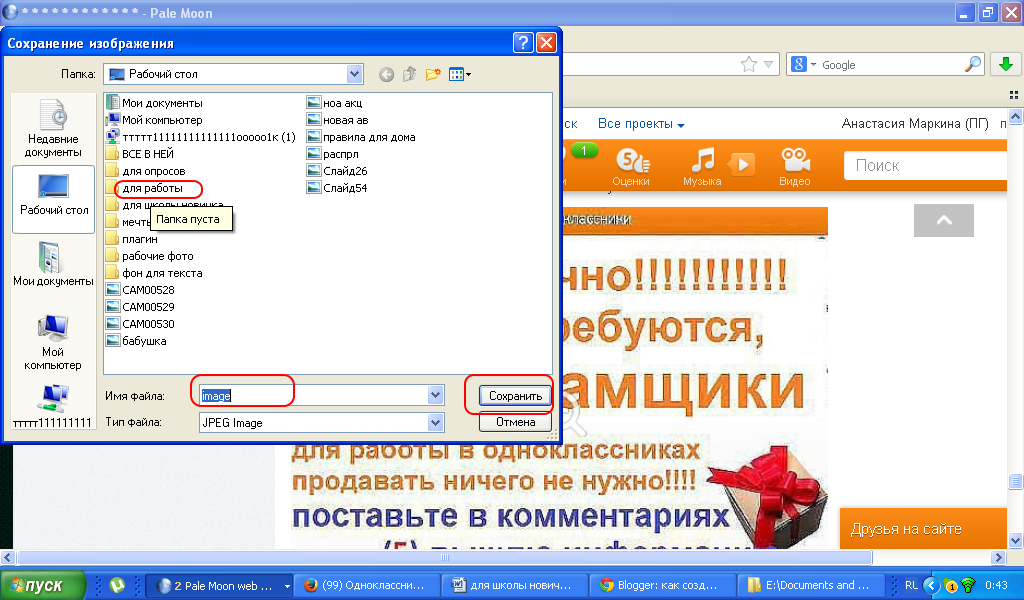This screenshot has height=600, width=1024.
Task: Select image file распрл
Action: (333, 153)
